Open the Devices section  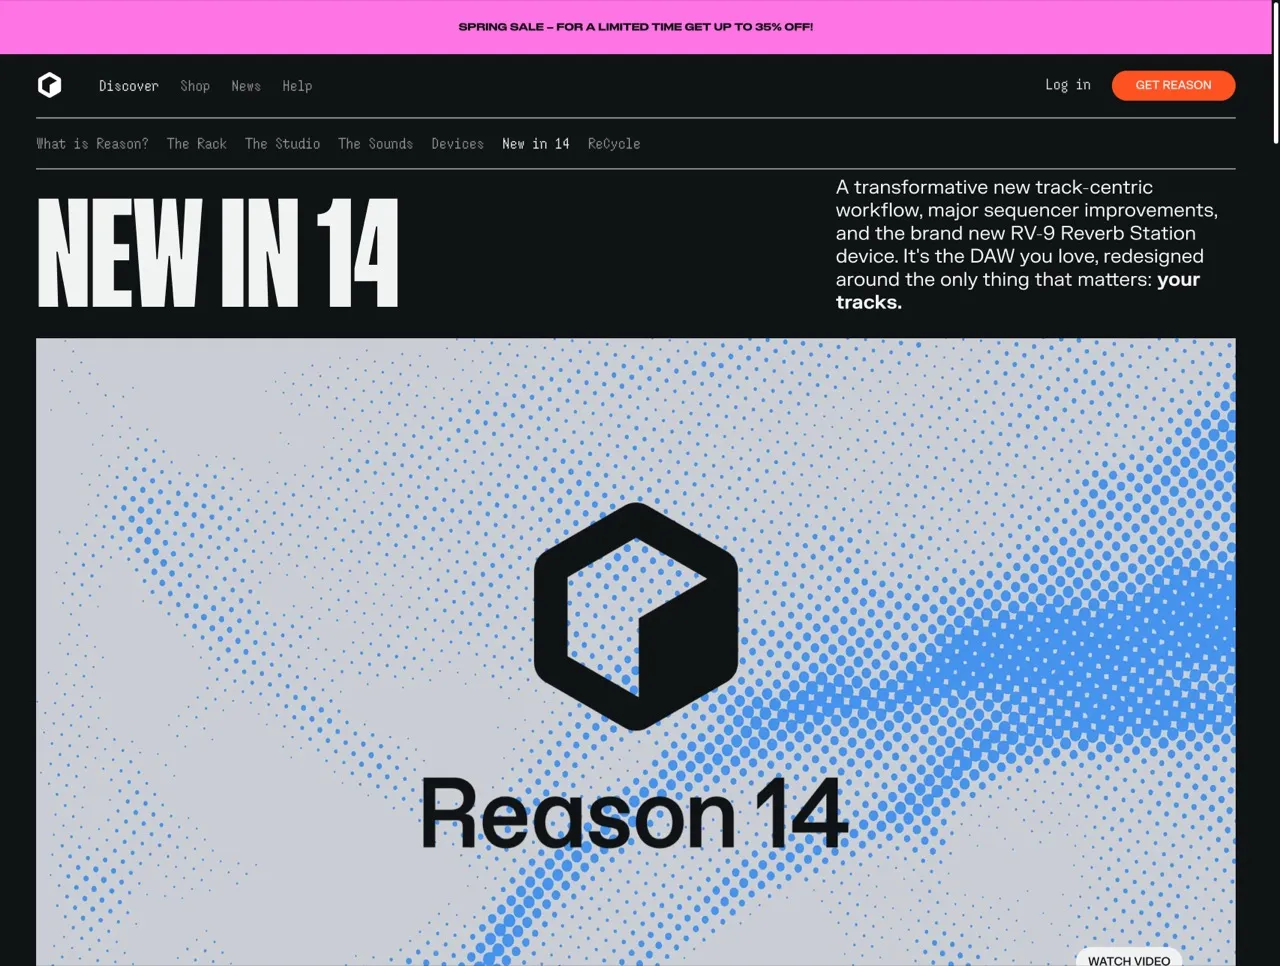[x=457, y=144]
